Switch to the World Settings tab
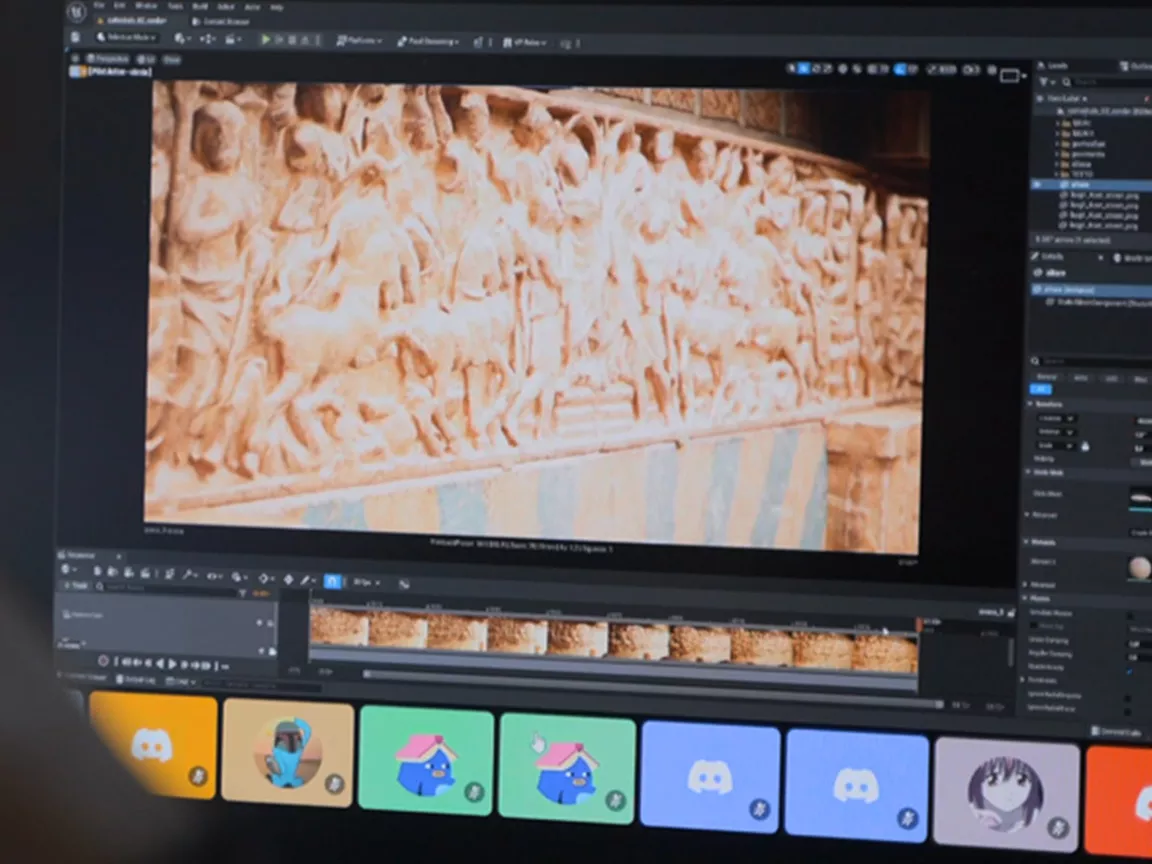The width and height of the screenshot is (1152, 864). point(1132,258)
